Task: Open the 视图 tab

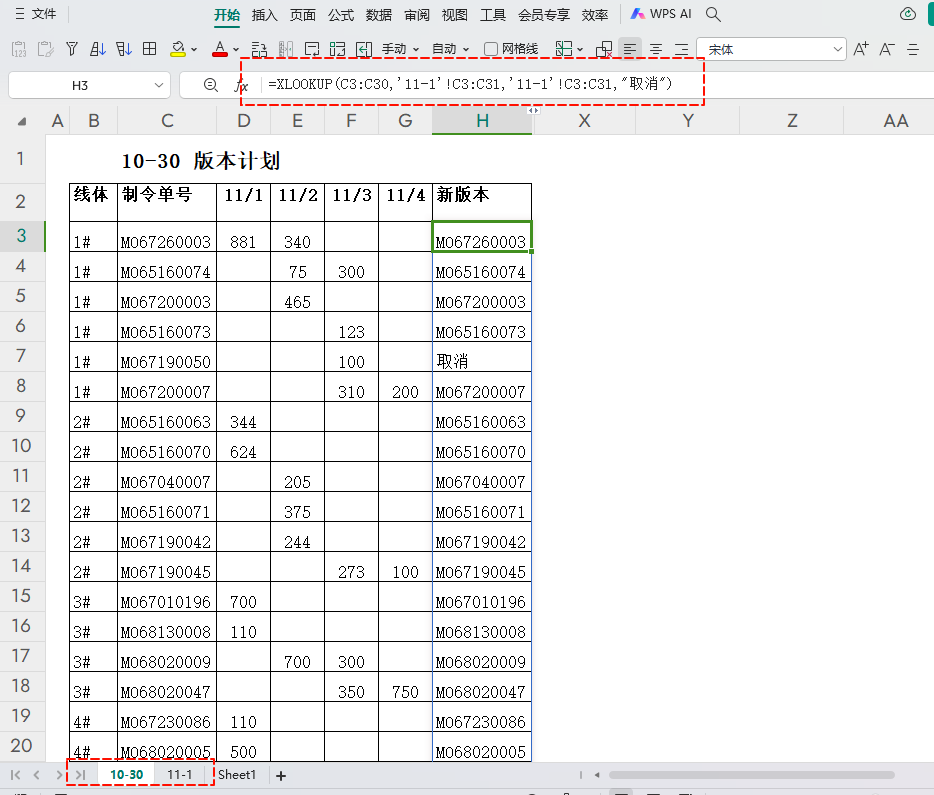Action: coord(454,15)
